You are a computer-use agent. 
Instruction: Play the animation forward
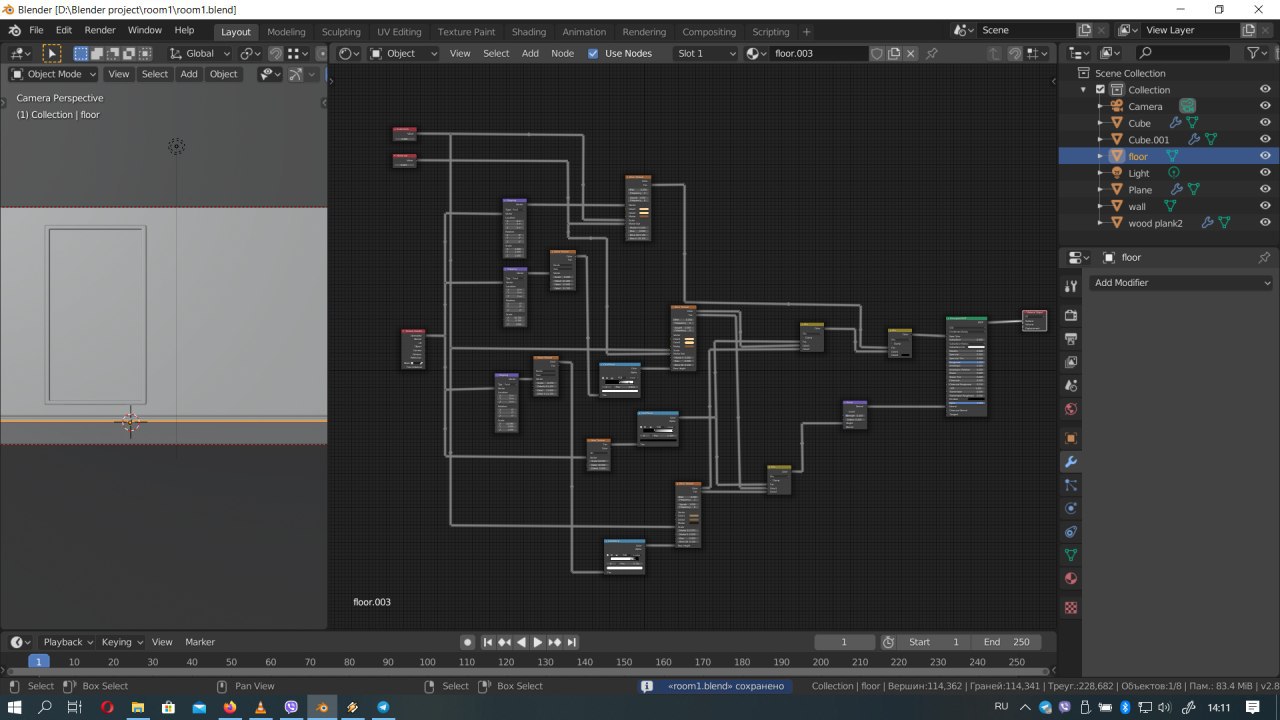[538, 642]
